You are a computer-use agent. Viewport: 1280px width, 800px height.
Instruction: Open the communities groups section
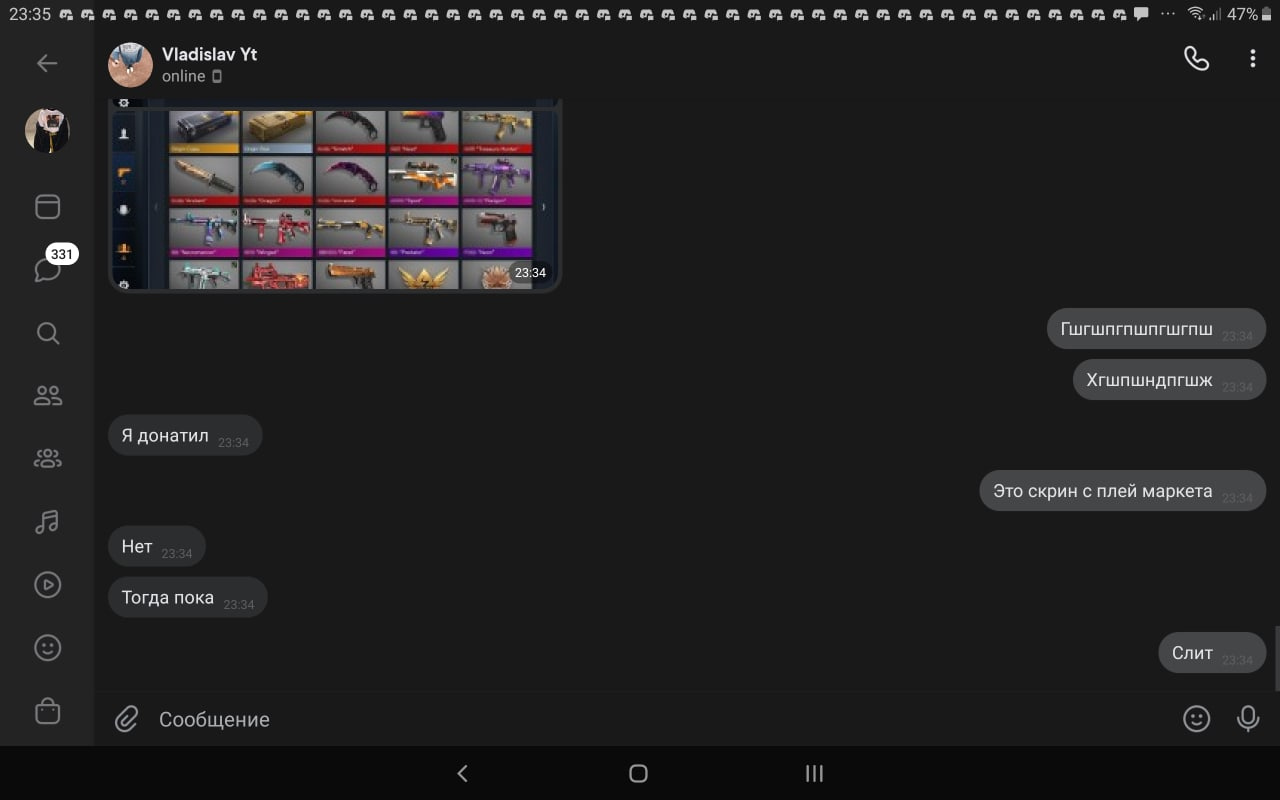click(x=47, y=459)
